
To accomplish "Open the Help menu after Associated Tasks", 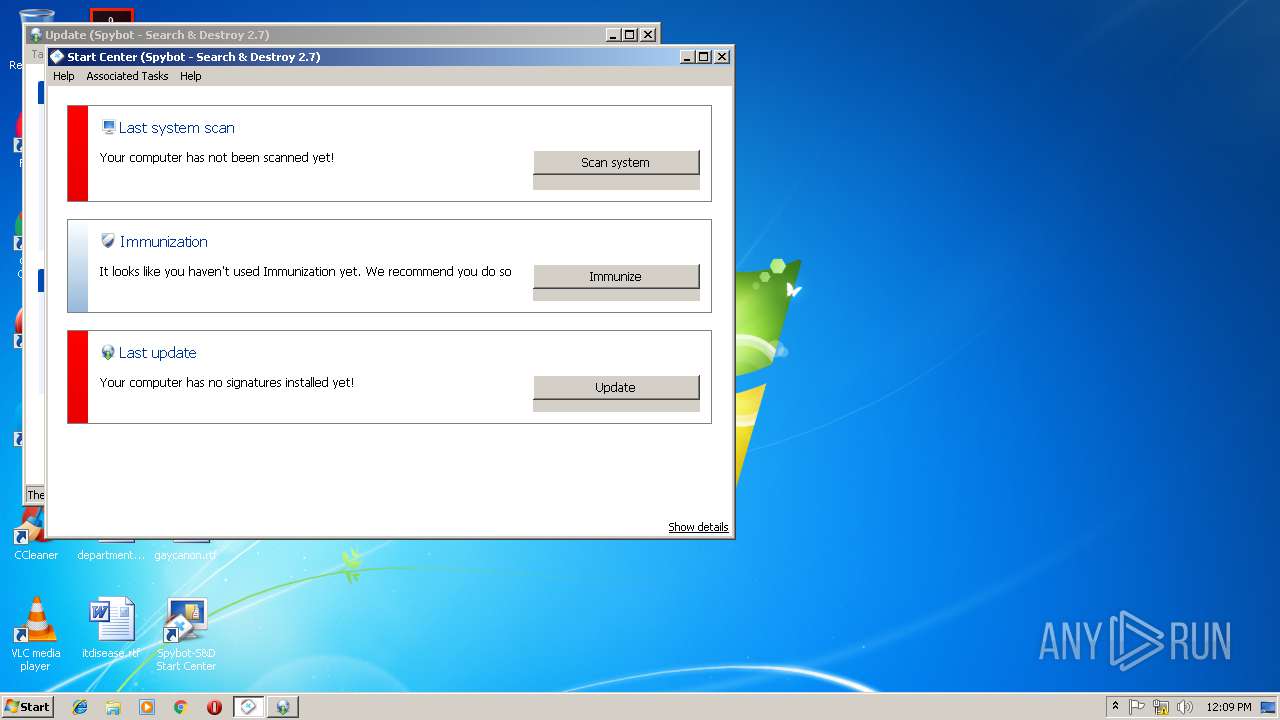I will point(190,76).
